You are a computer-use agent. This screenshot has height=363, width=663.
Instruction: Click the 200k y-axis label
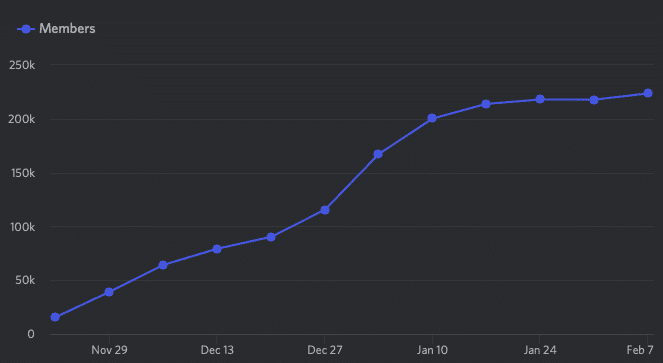[x=22, y=119]
